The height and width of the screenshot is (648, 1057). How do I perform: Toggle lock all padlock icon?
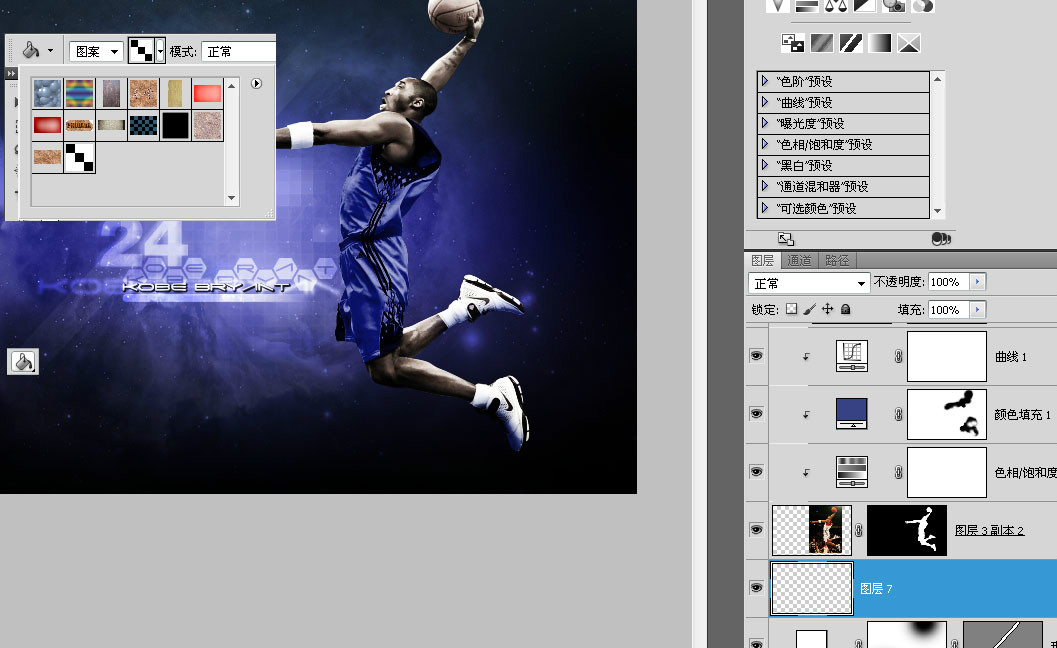point(845,309)
